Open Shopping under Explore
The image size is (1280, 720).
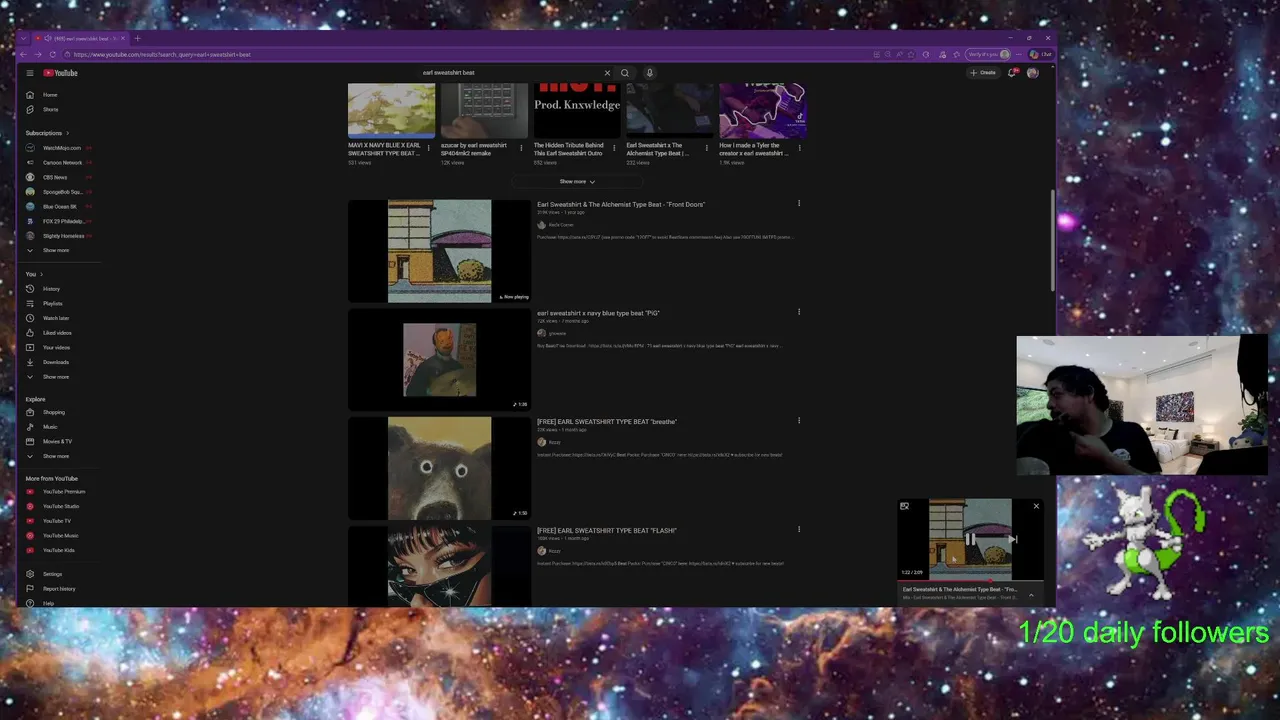53,412
